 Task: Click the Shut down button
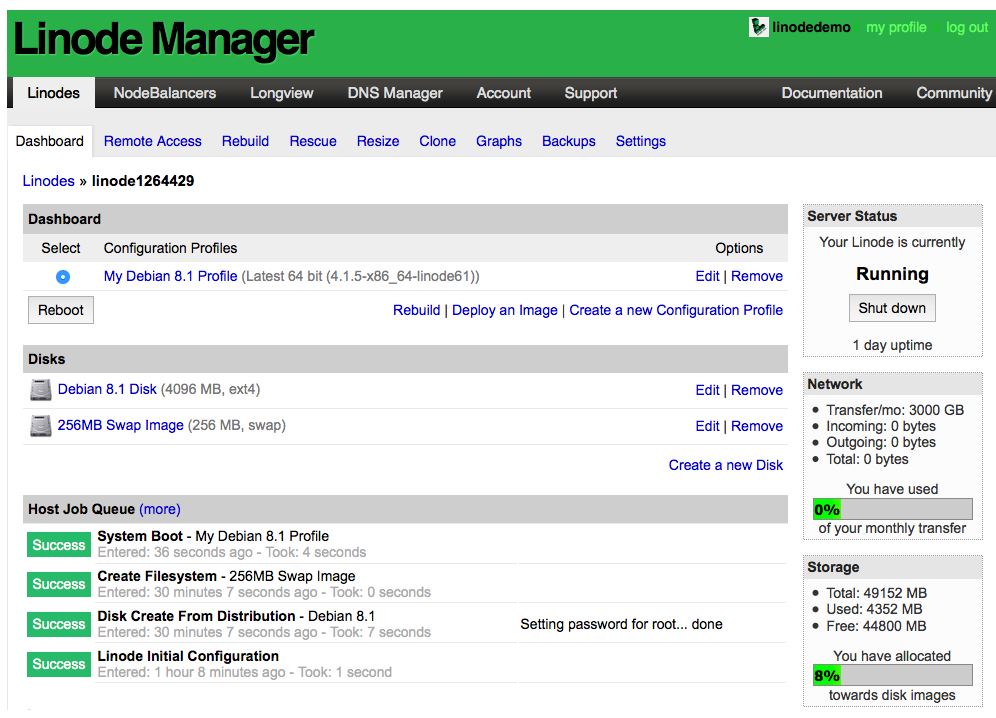pyautogui.click(x=892, y=308)
